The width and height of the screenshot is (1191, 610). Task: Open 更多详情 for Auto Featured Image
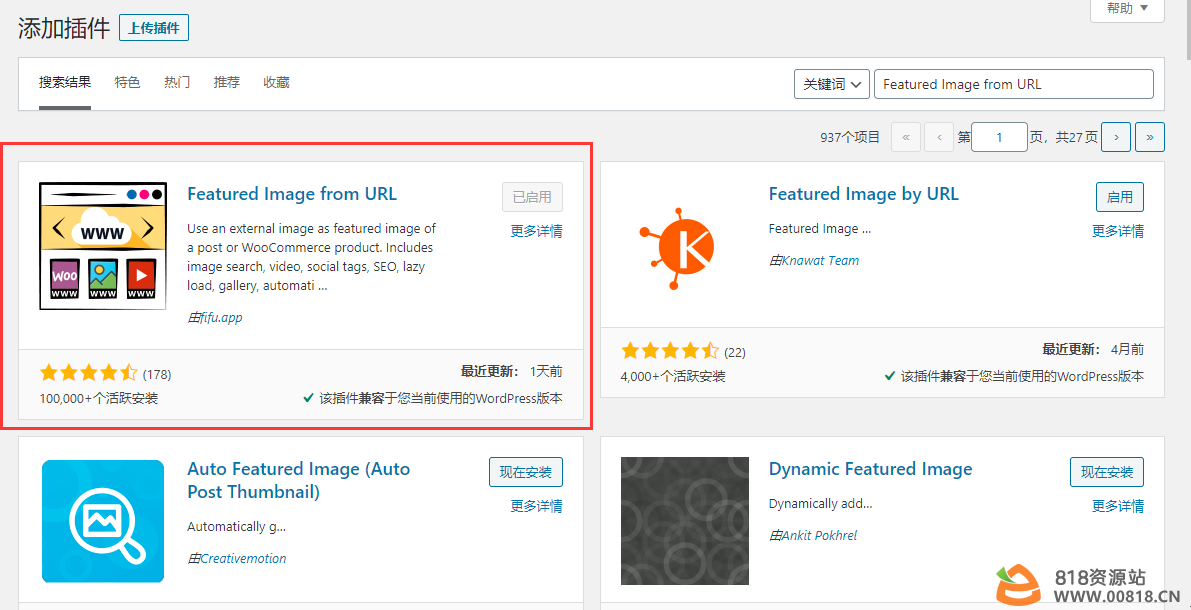pyautogui.click(x=536, y=506)
